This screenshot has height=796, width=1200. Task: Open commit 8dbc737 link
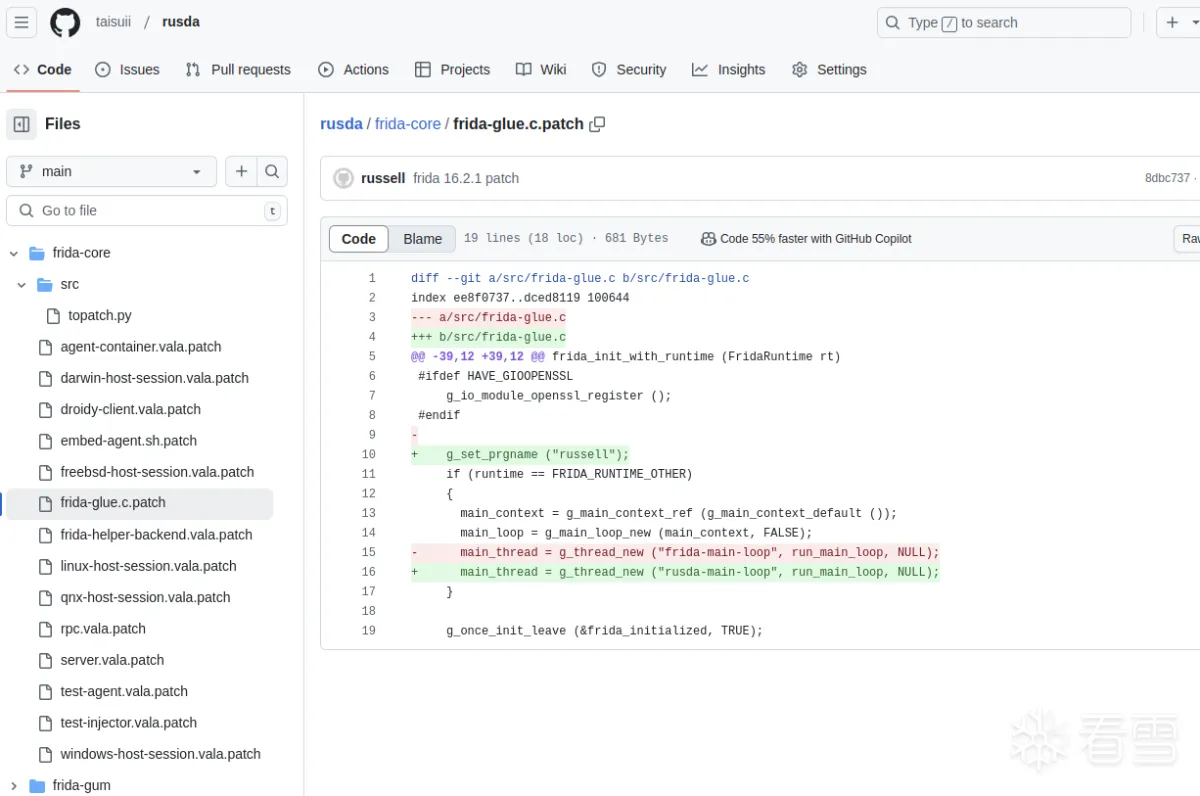tap(1167, 178)
